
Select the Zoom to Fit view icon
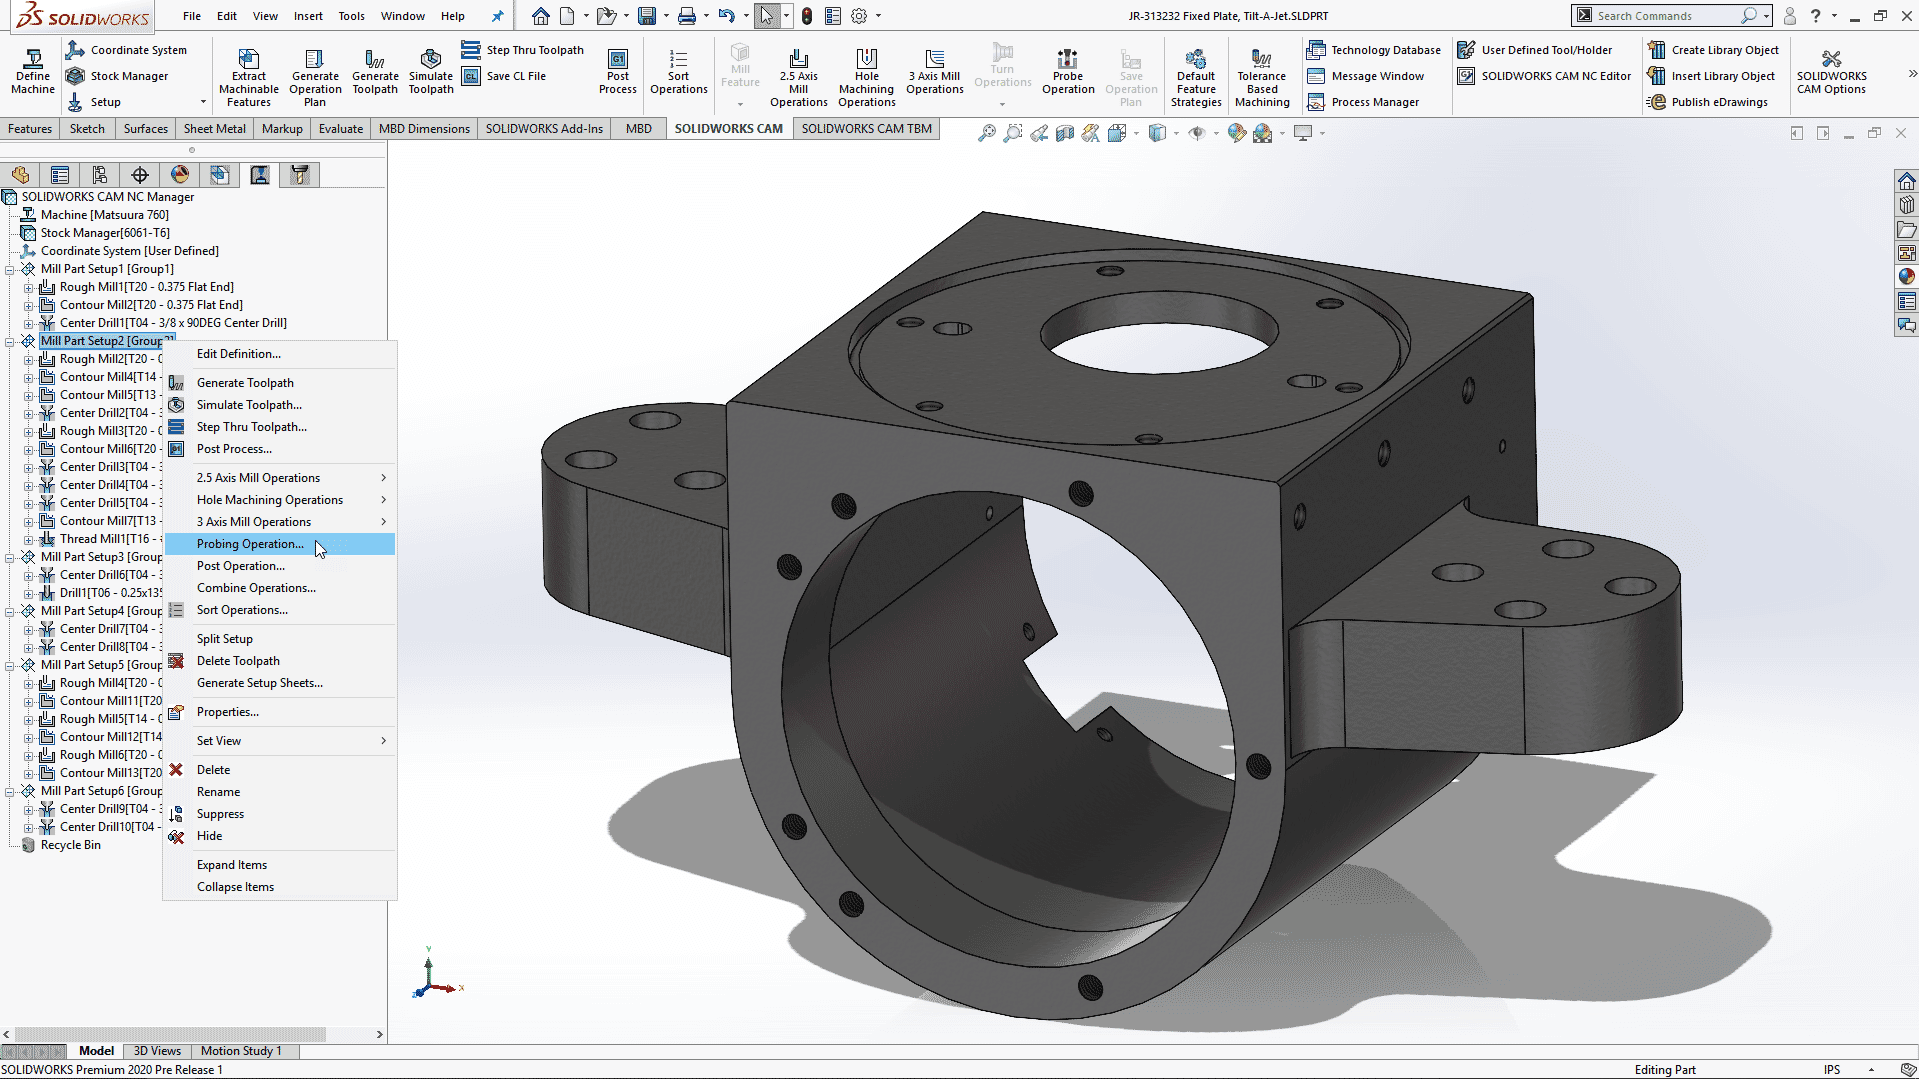[x=989, y=132]
